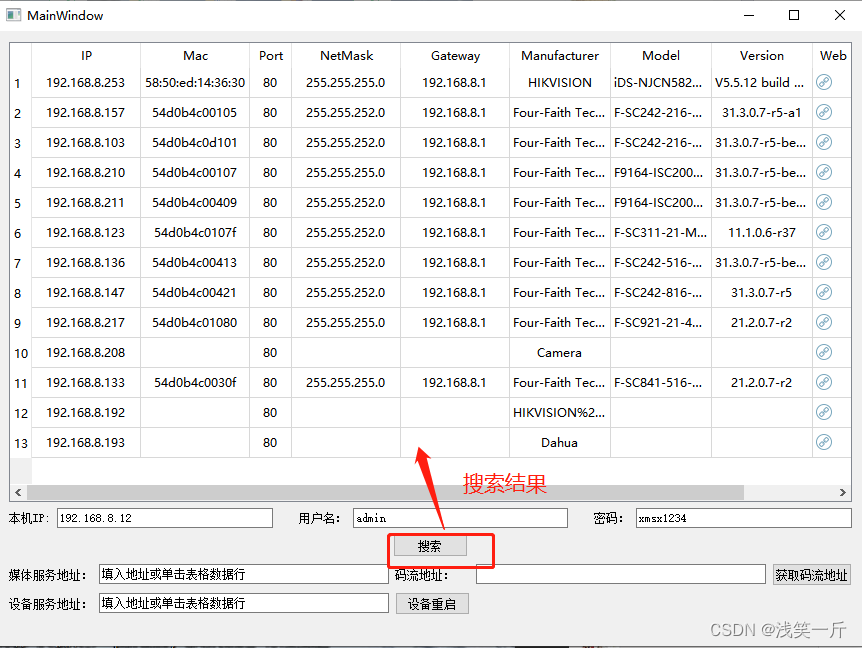Click the Model column header
Screen dimensions: 862x648
coord(661,56)
